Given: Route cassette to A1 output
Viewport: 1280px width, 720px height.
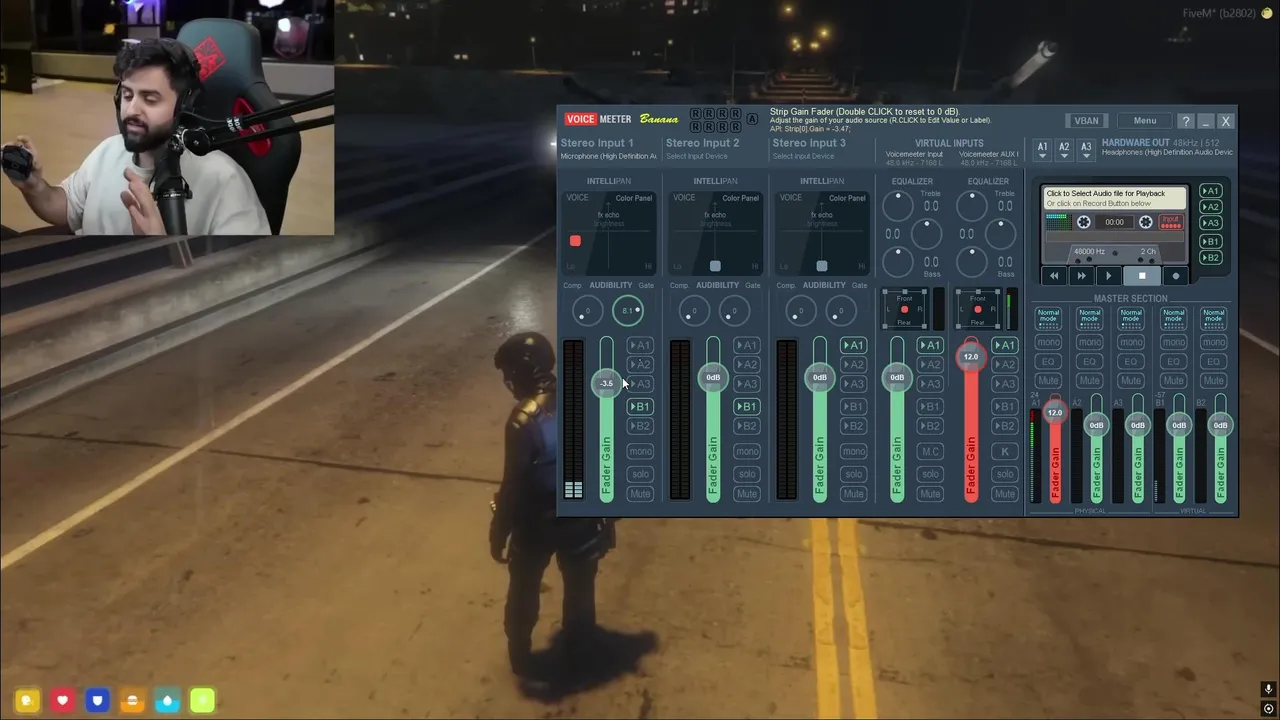Looking at the screenshot, I should tap(1210, 191).
